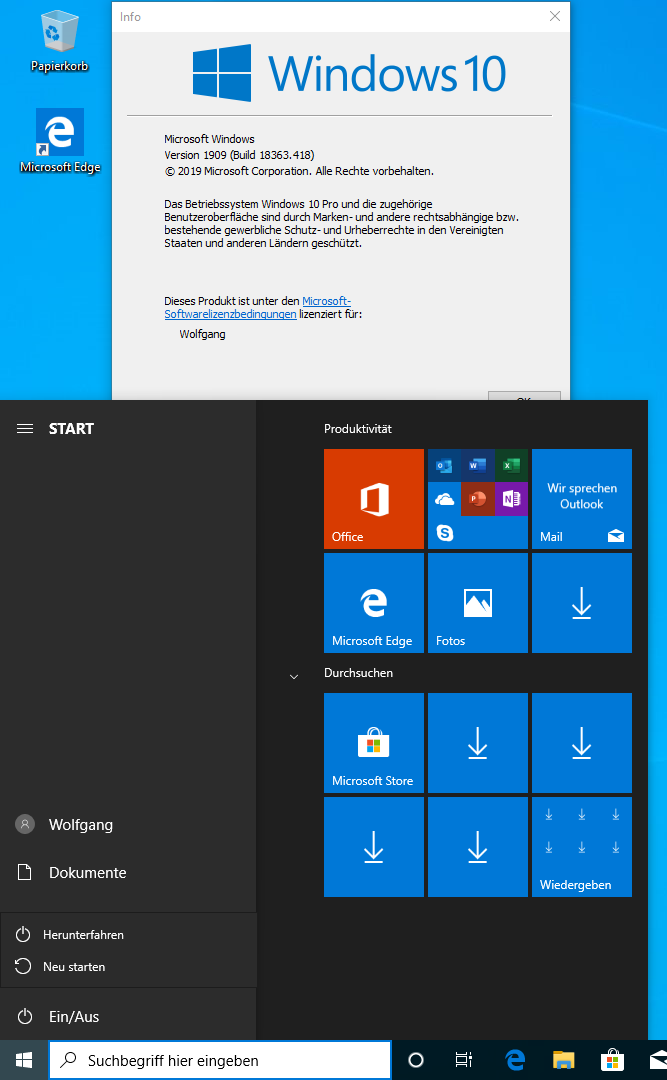
Task: Click the download tile directly above Wiedergeben
Action: tap(582, 742)
